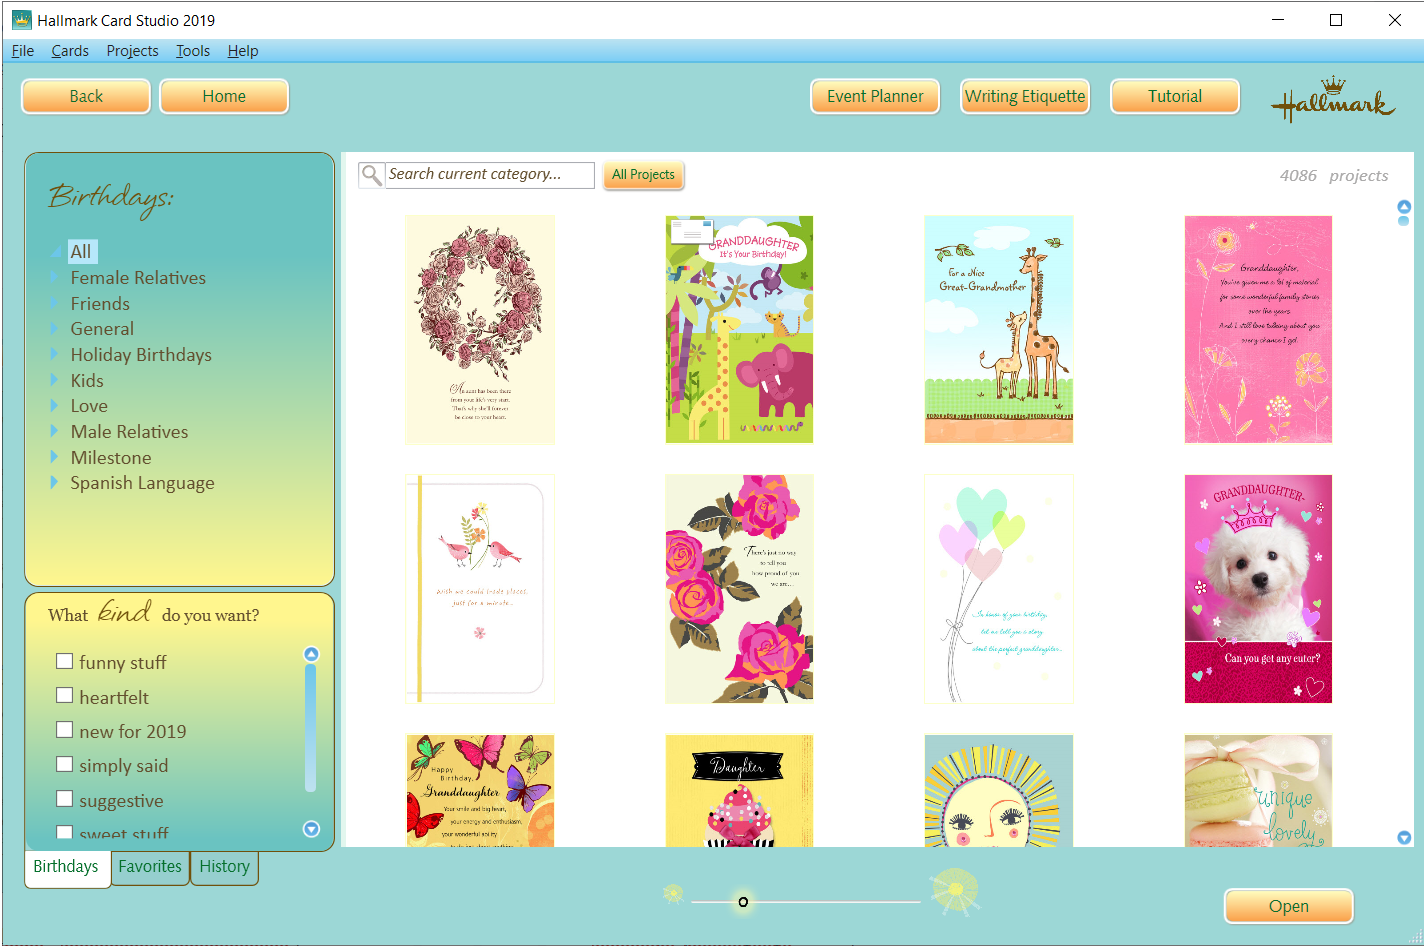Click the scroll-down arrow of card gallery

click(1404, 838)
